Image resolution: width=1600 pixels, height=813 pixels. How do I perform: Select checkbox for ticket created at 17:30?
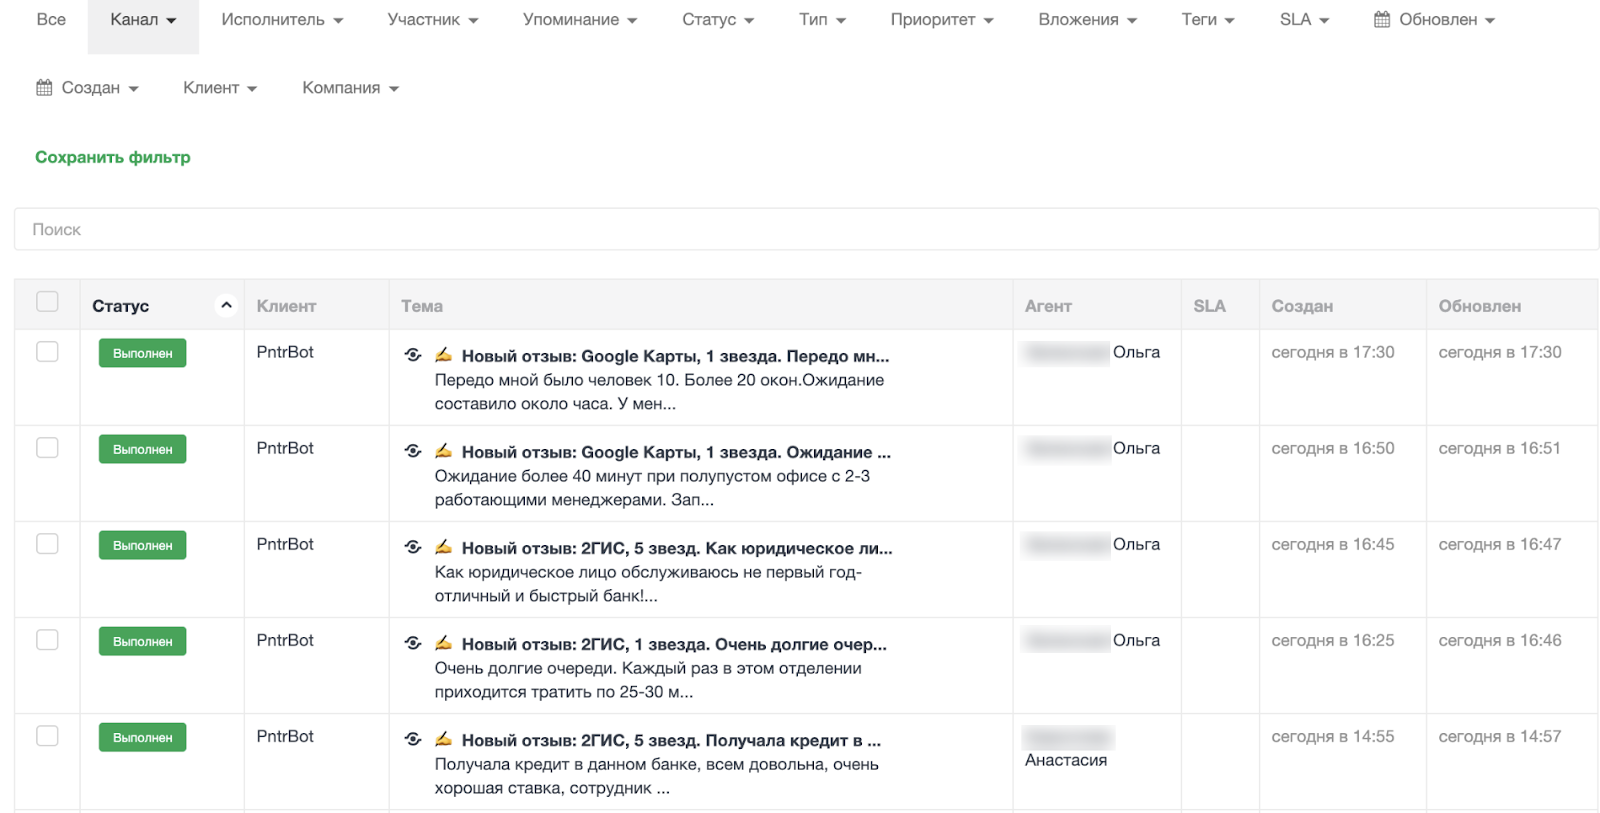point(47,351)
